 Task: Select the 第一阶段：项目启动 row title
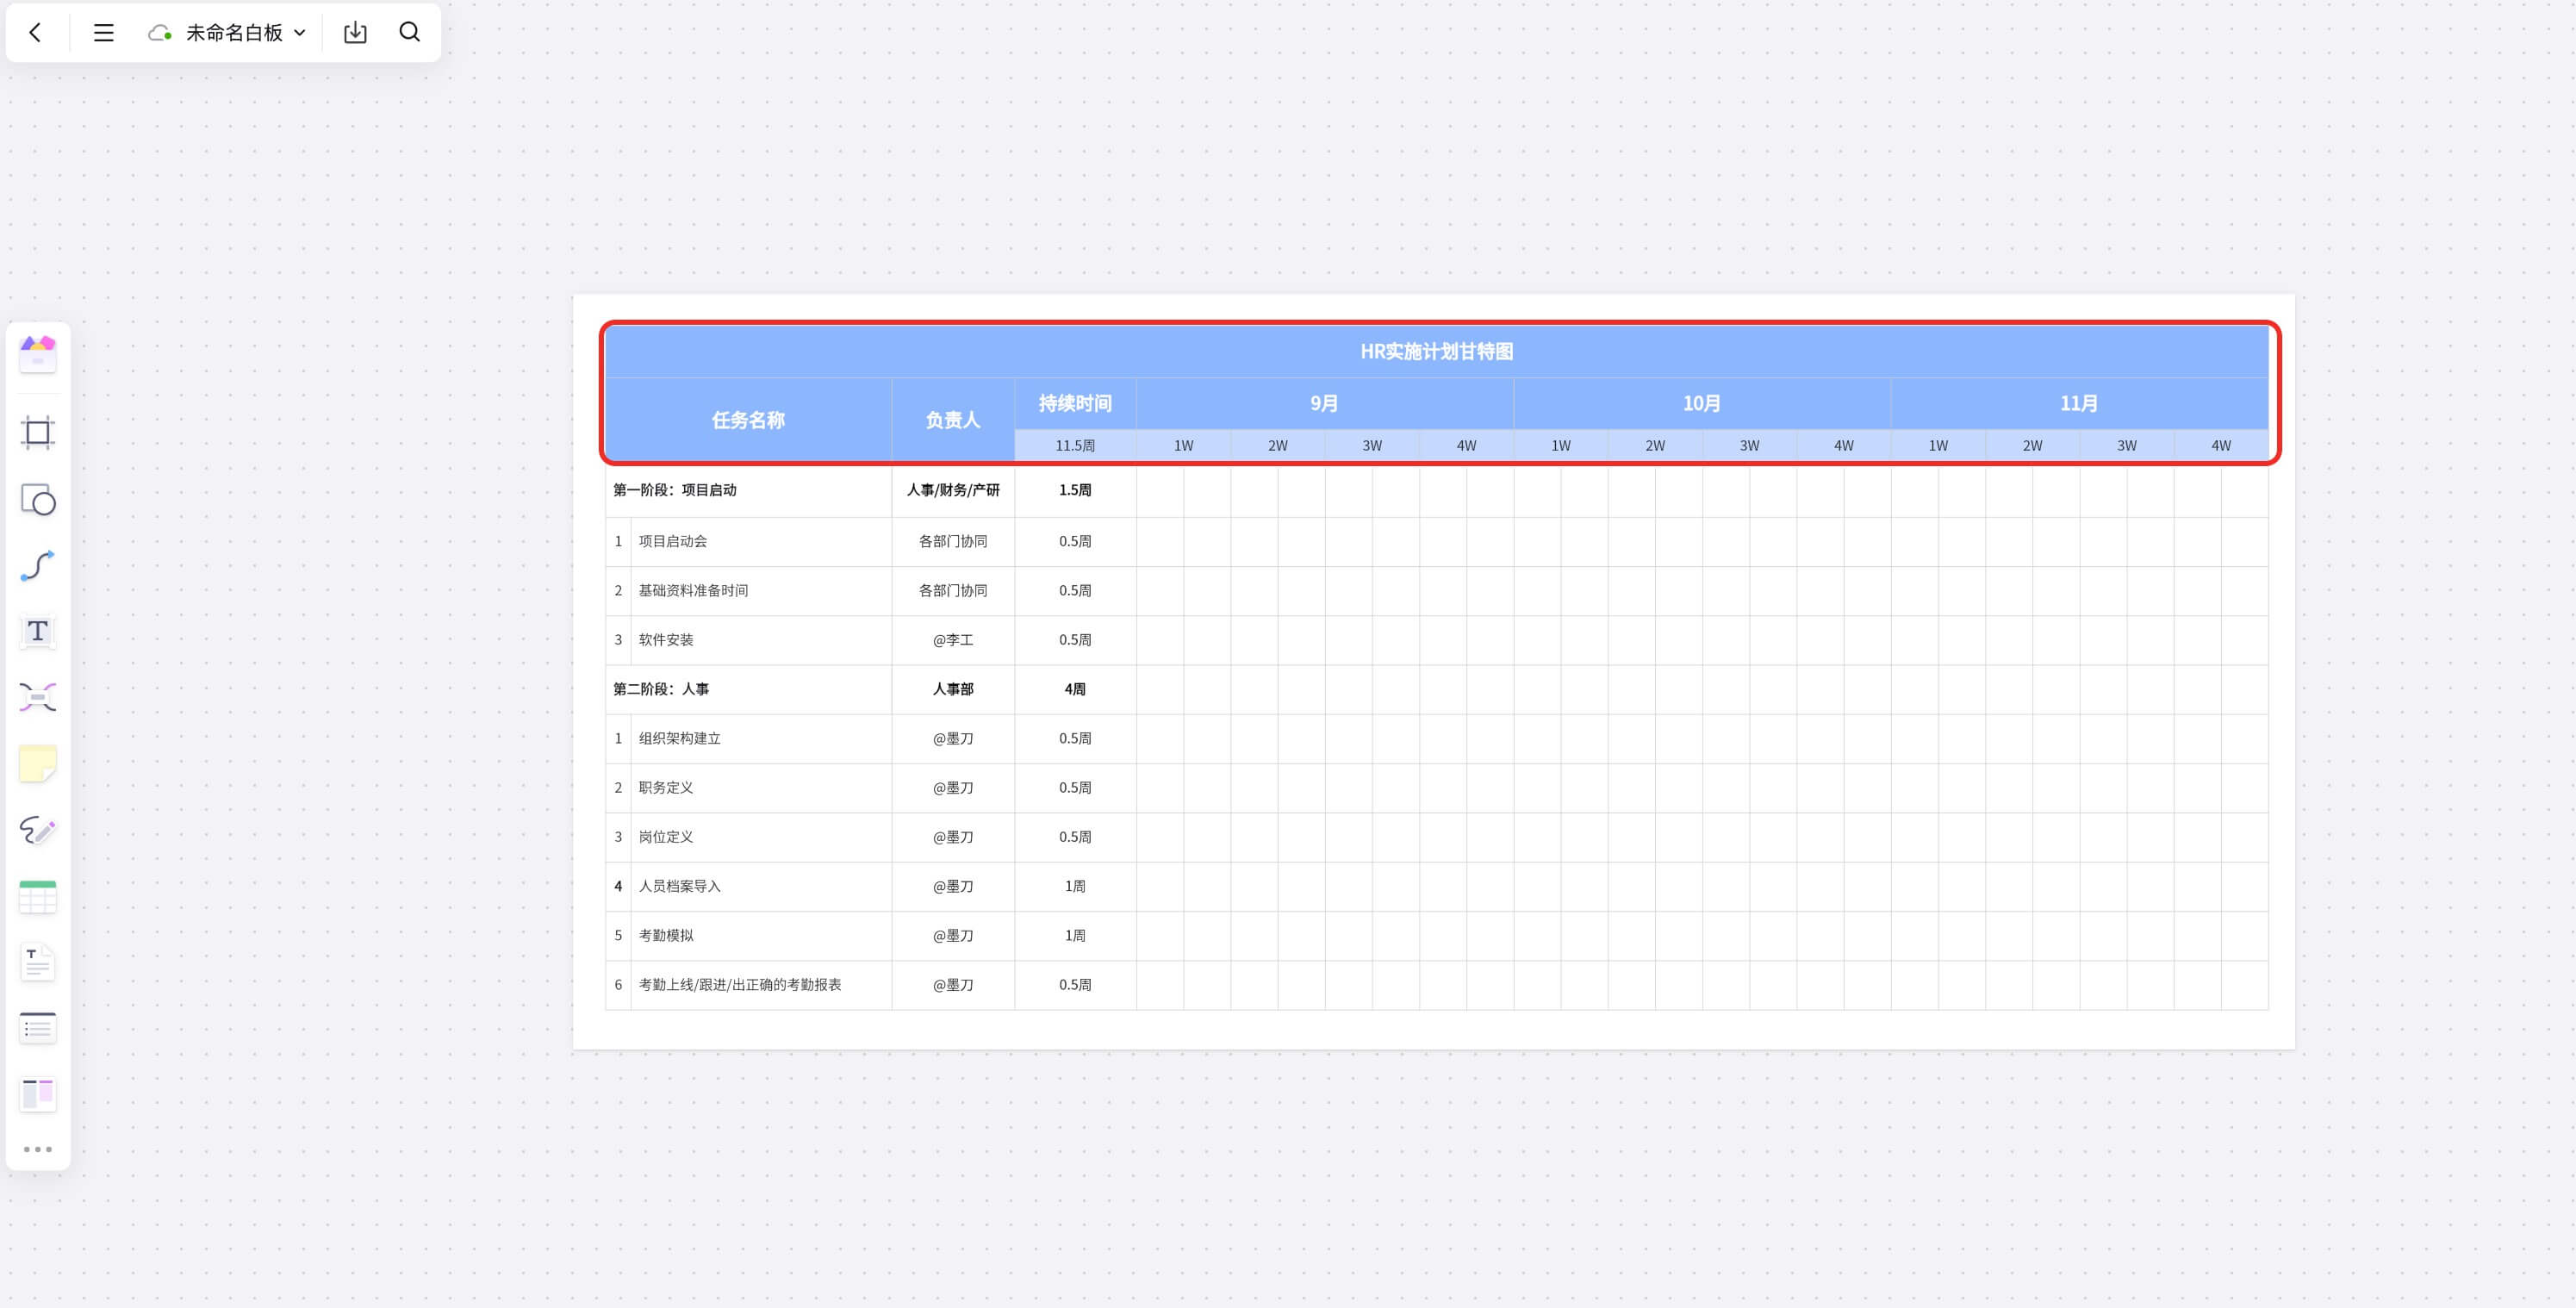coord(749,490)
